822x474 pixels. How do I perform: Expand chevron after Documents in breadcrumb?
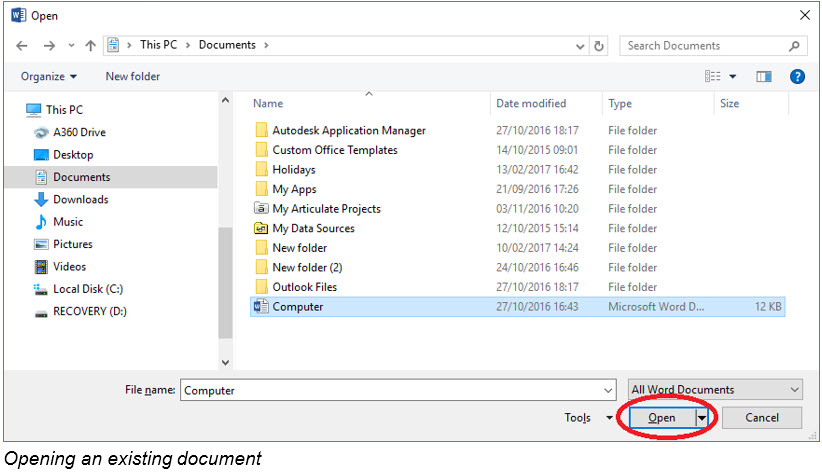click(266, 46)
